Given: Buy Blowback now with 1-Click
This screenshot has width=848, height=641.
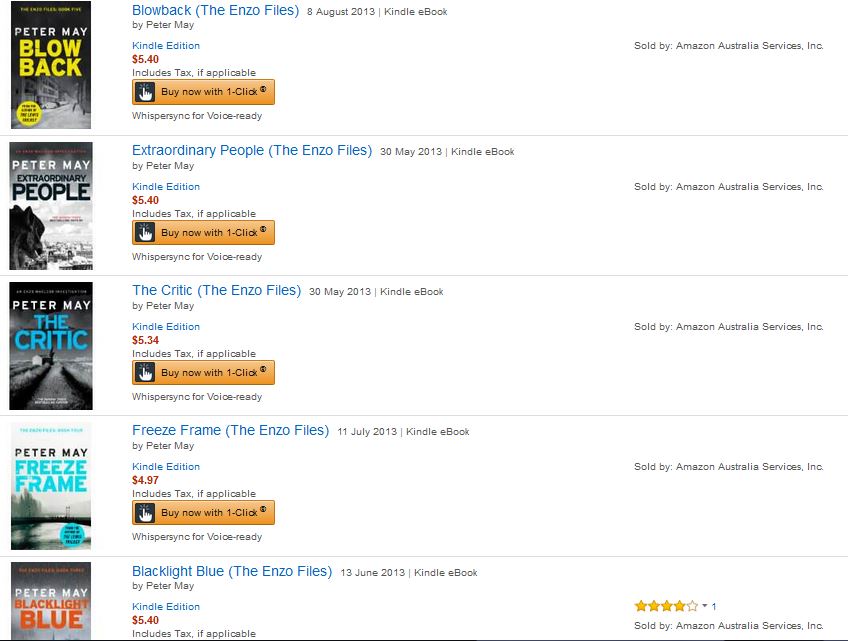Looking at the screenshot, I should click(x=203, y=92).
